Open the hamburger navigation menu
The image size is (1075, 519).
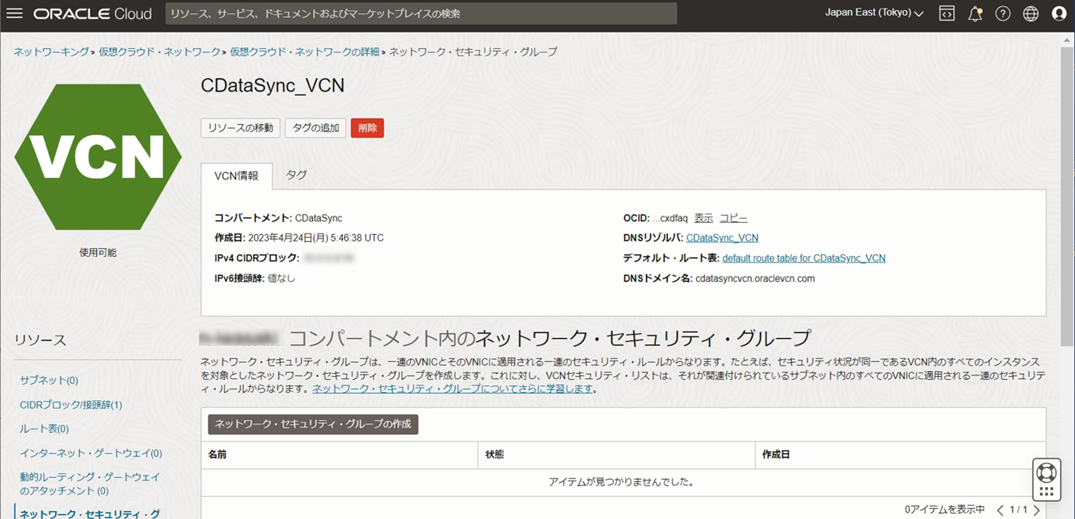tap(15, 14)
